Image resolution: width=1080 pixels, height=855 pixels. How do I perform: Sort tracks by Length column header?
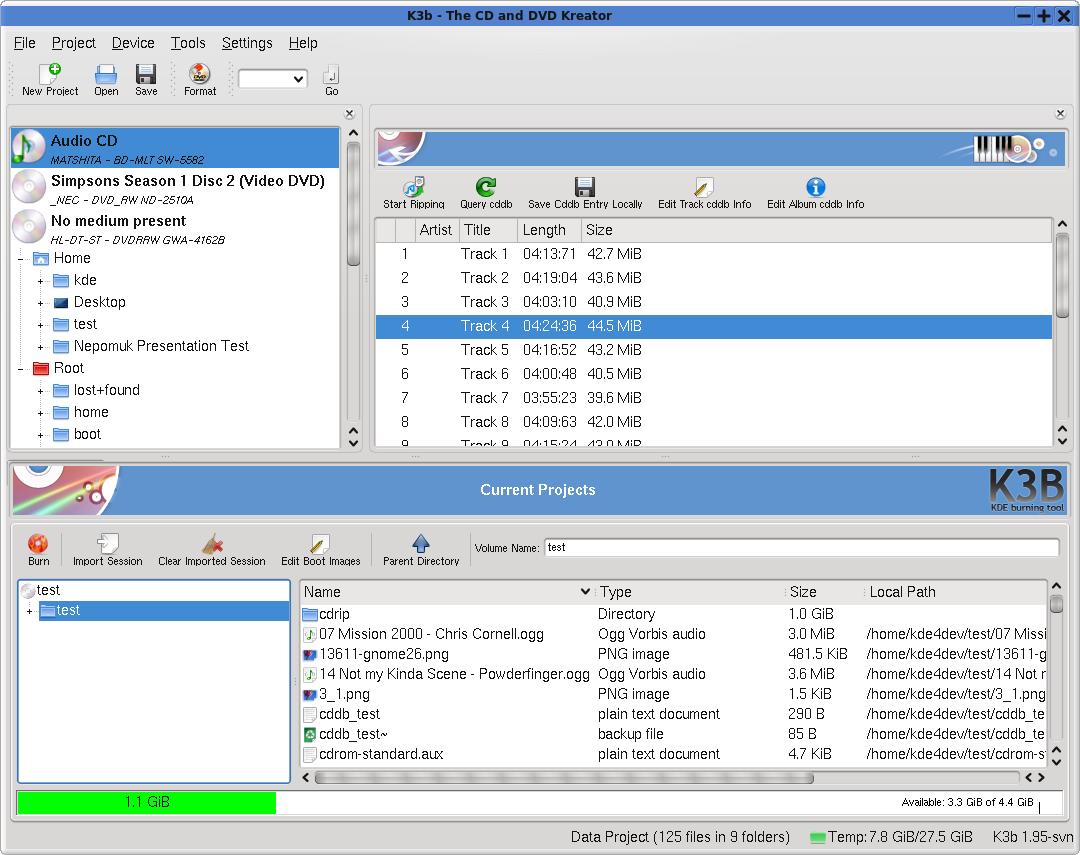(548, 230)
